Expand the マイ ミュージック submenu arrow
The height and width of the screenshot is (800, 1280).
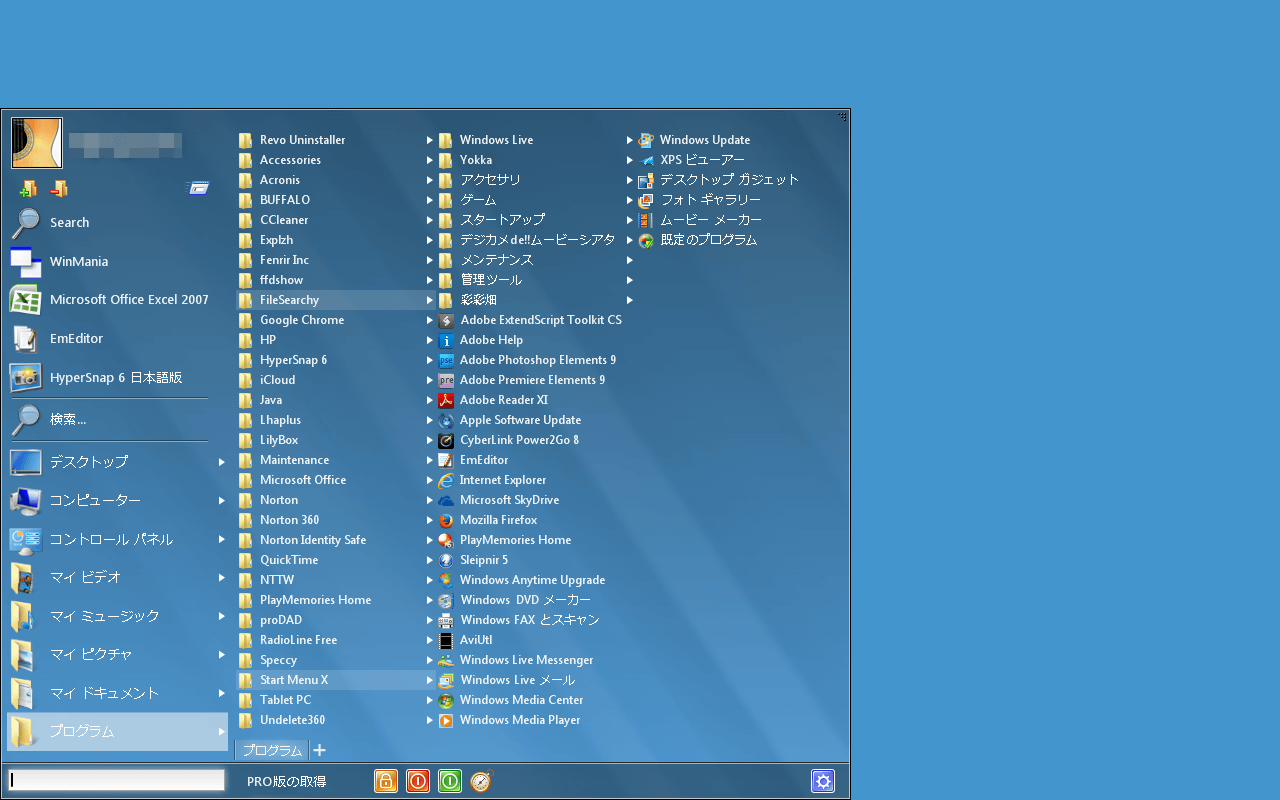pos(222,616)
